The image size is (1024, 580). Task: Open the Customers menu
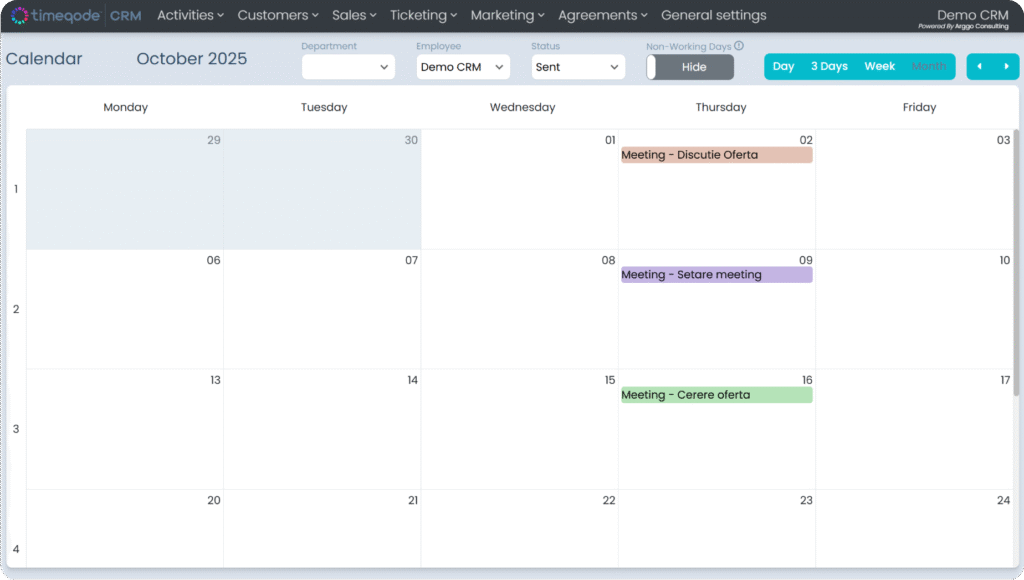[278, 16]
